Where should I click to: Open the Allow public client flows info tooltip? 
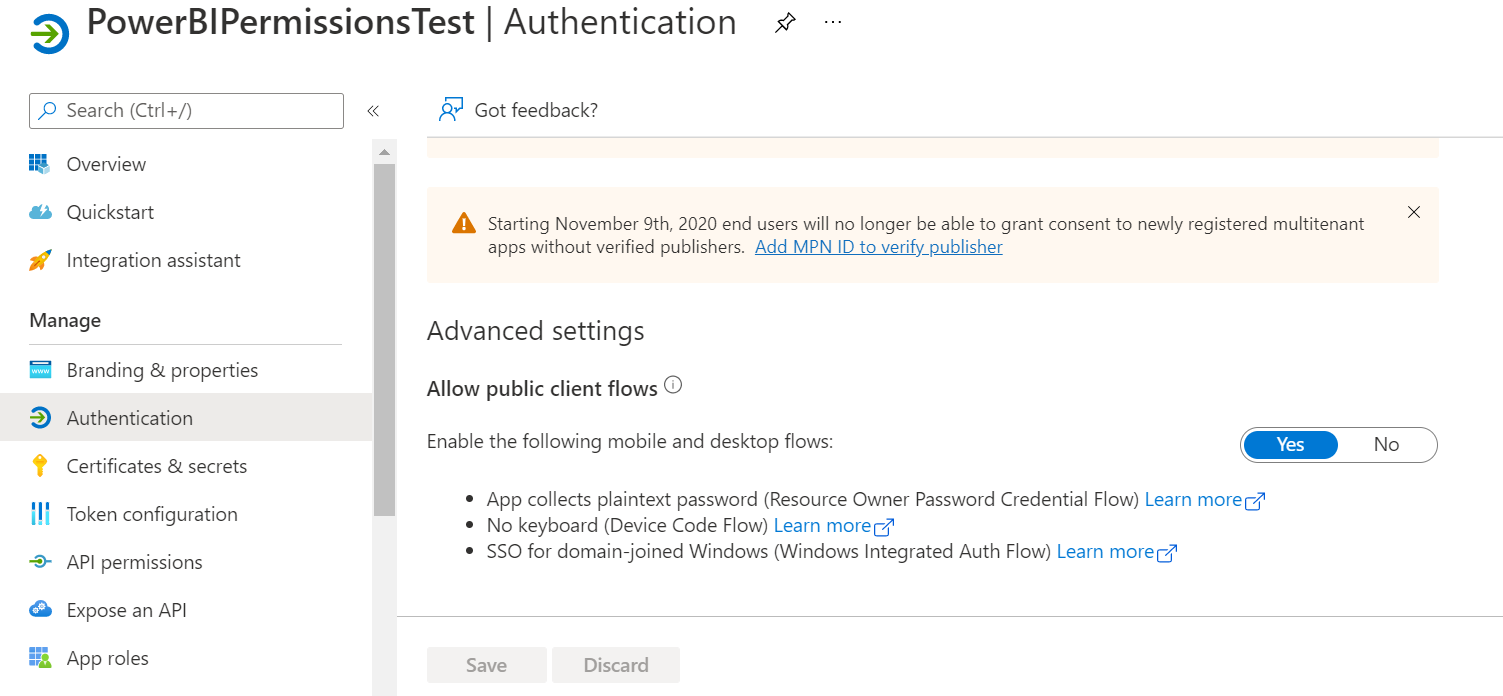click(672, 384)
